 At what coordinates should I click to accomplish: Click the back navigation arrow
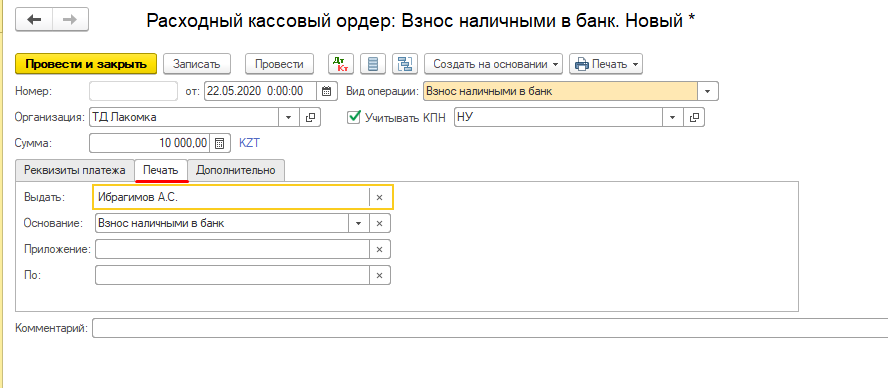[34, 20]
